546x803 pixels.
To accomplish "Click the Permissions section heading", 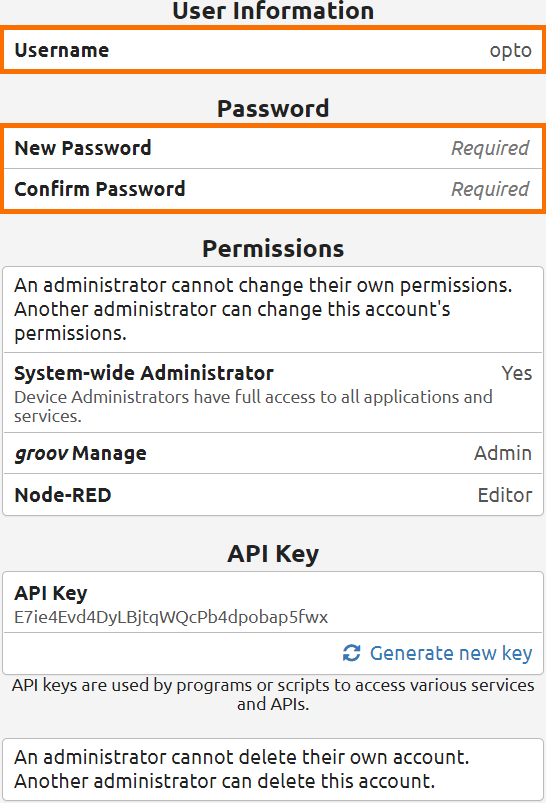I will click(273, 249).
